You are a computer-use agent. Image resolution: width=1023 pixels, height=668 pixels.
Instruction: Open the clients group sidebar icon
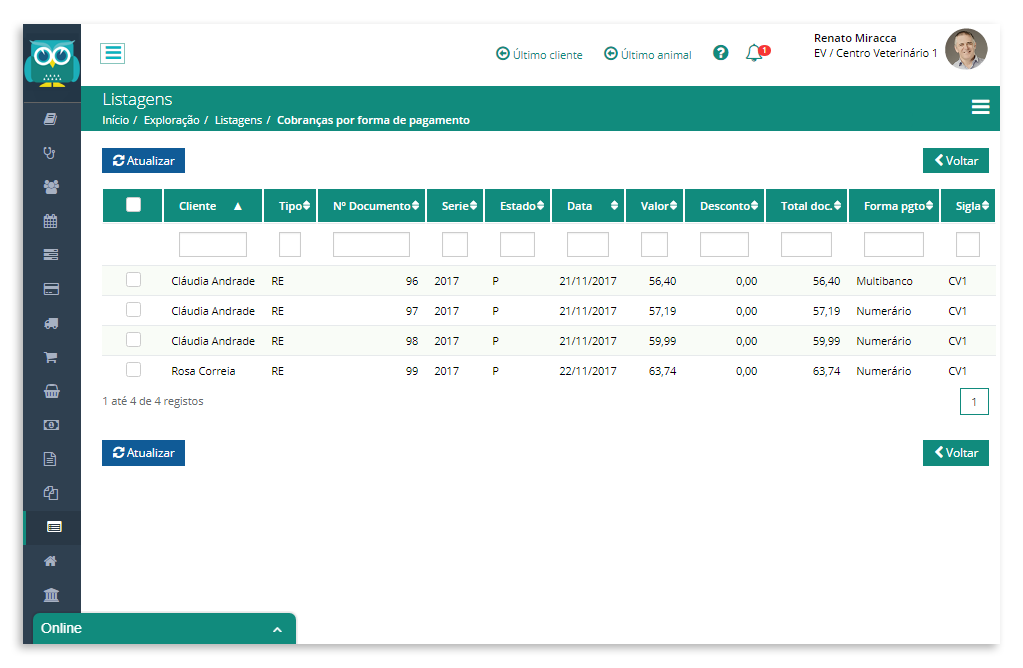pos(50,187)
